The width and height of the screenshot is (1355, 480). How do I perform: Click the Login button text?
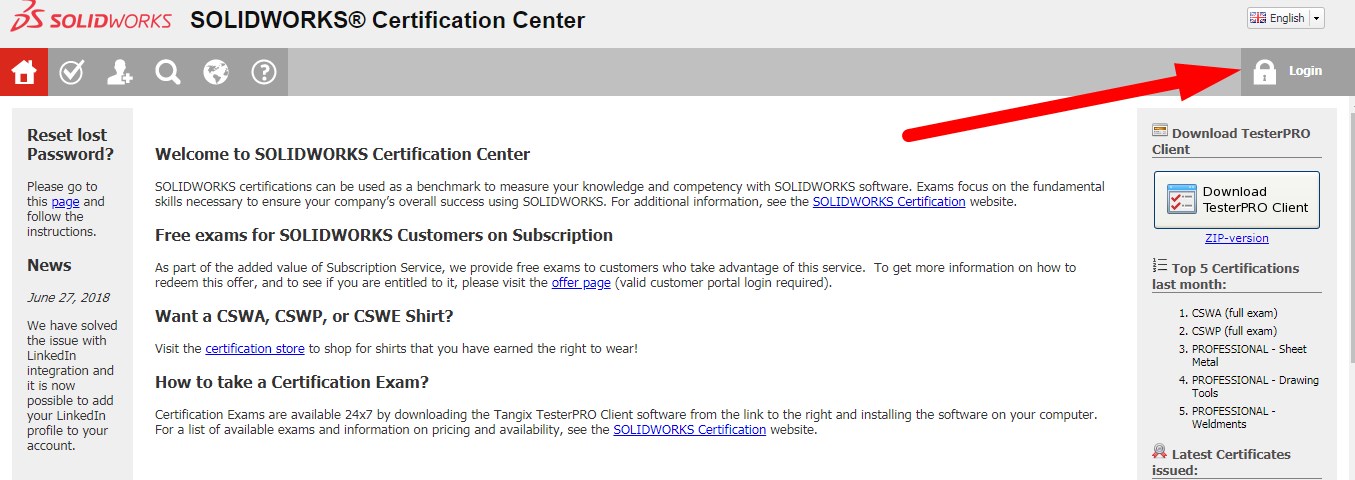(1305, 71)
